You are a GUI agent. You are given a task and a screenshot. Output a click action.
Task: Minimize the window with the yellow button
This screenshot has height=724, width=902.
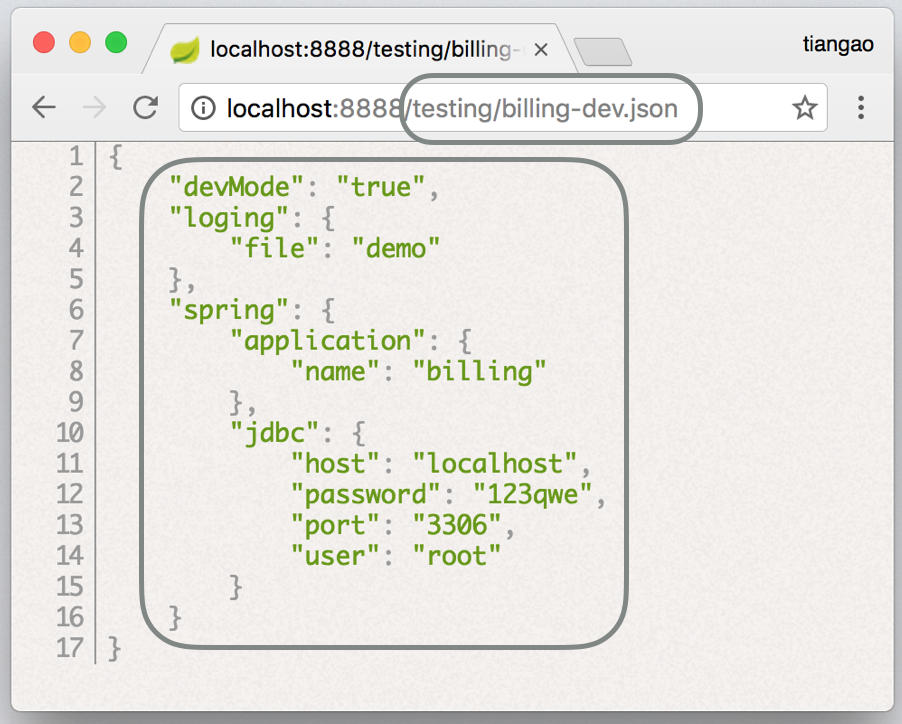(78, 43)
